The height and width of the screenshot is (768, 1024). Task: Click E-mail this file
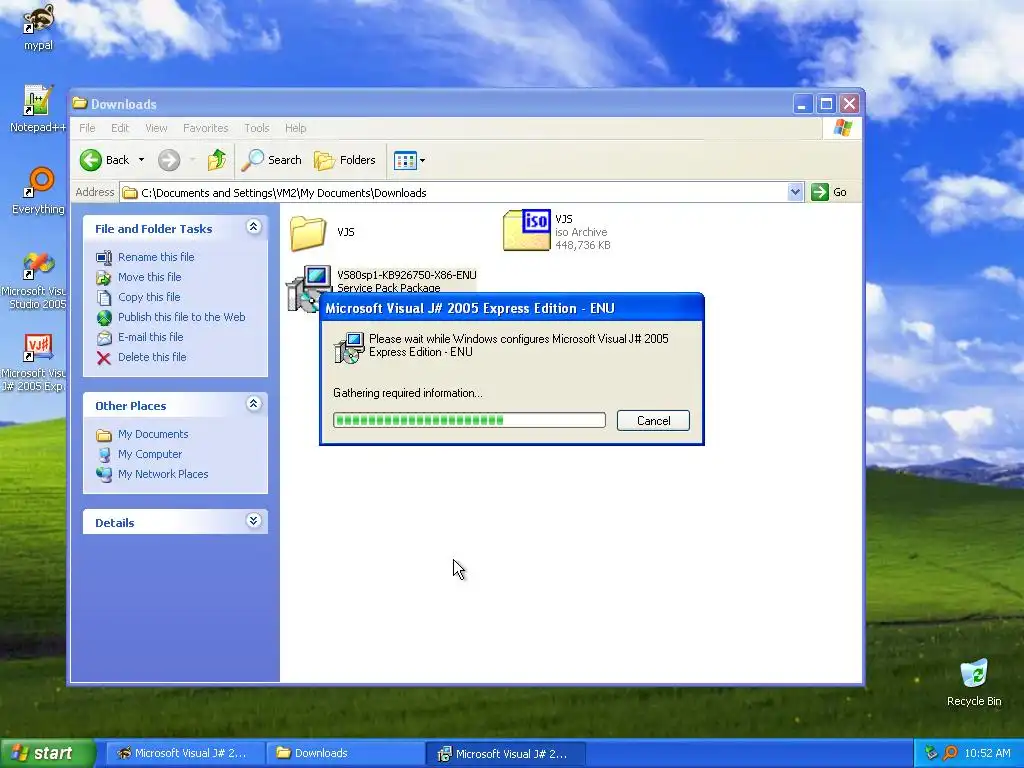point(150,337)
